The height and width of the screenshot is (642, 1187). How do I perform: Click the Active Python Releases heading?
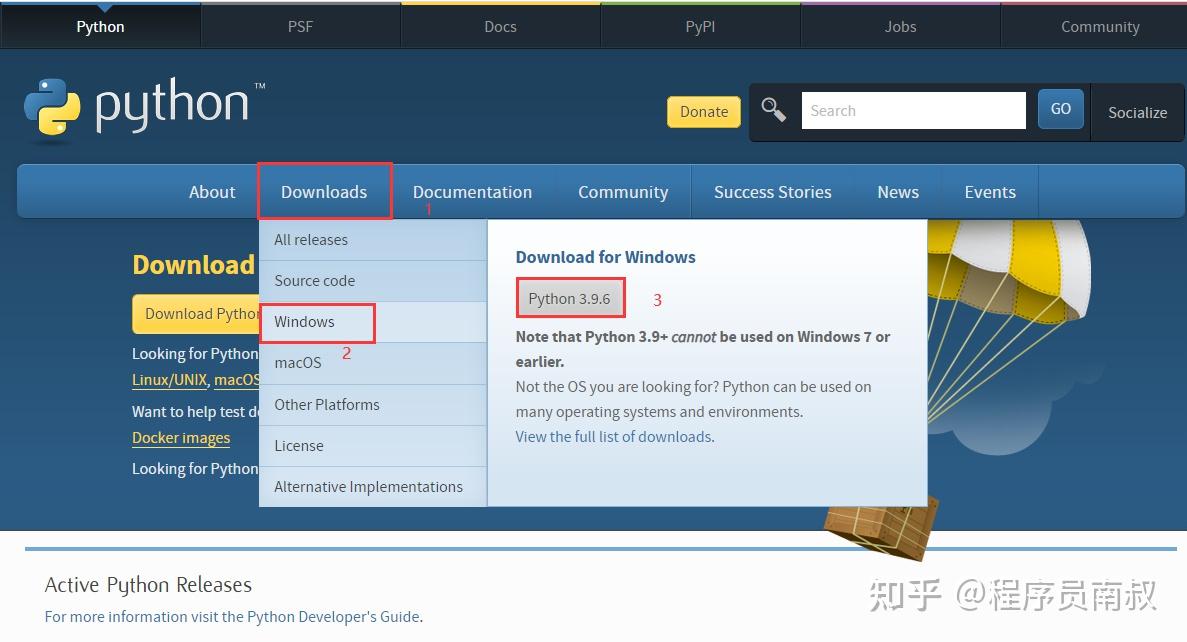click(148, 584)
